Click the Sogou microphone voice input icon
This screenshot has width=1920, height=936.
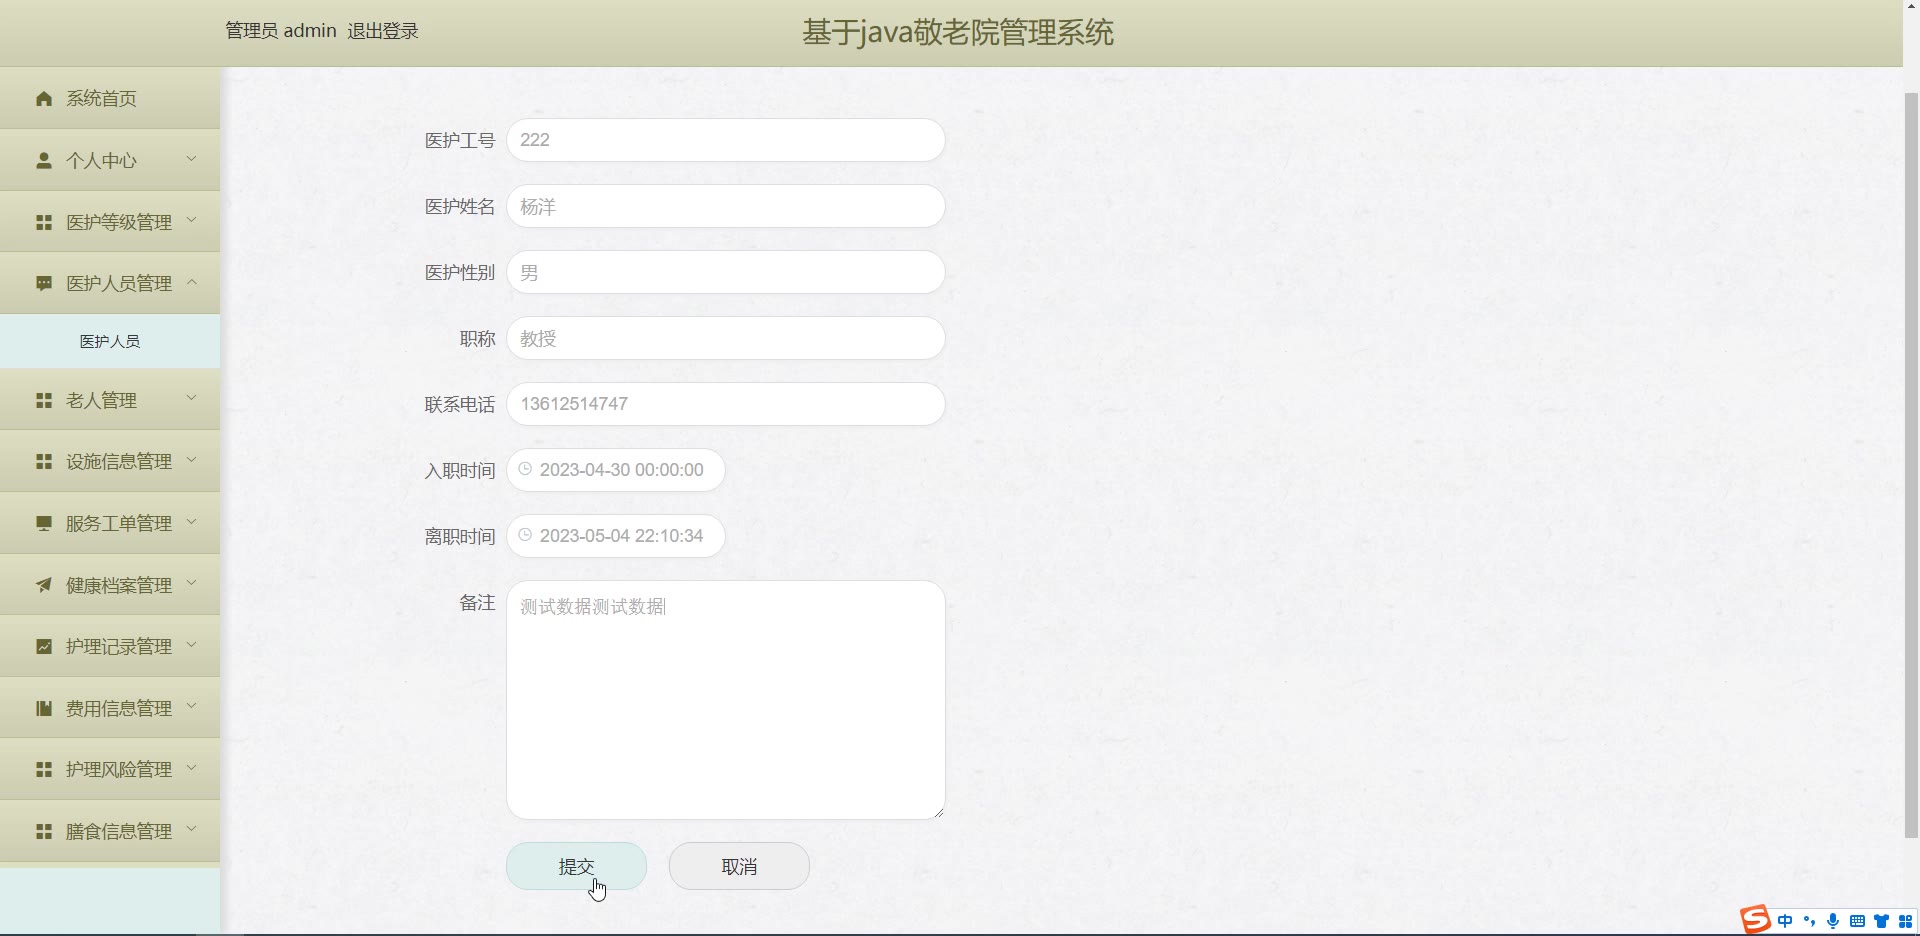click(1833, 921)
